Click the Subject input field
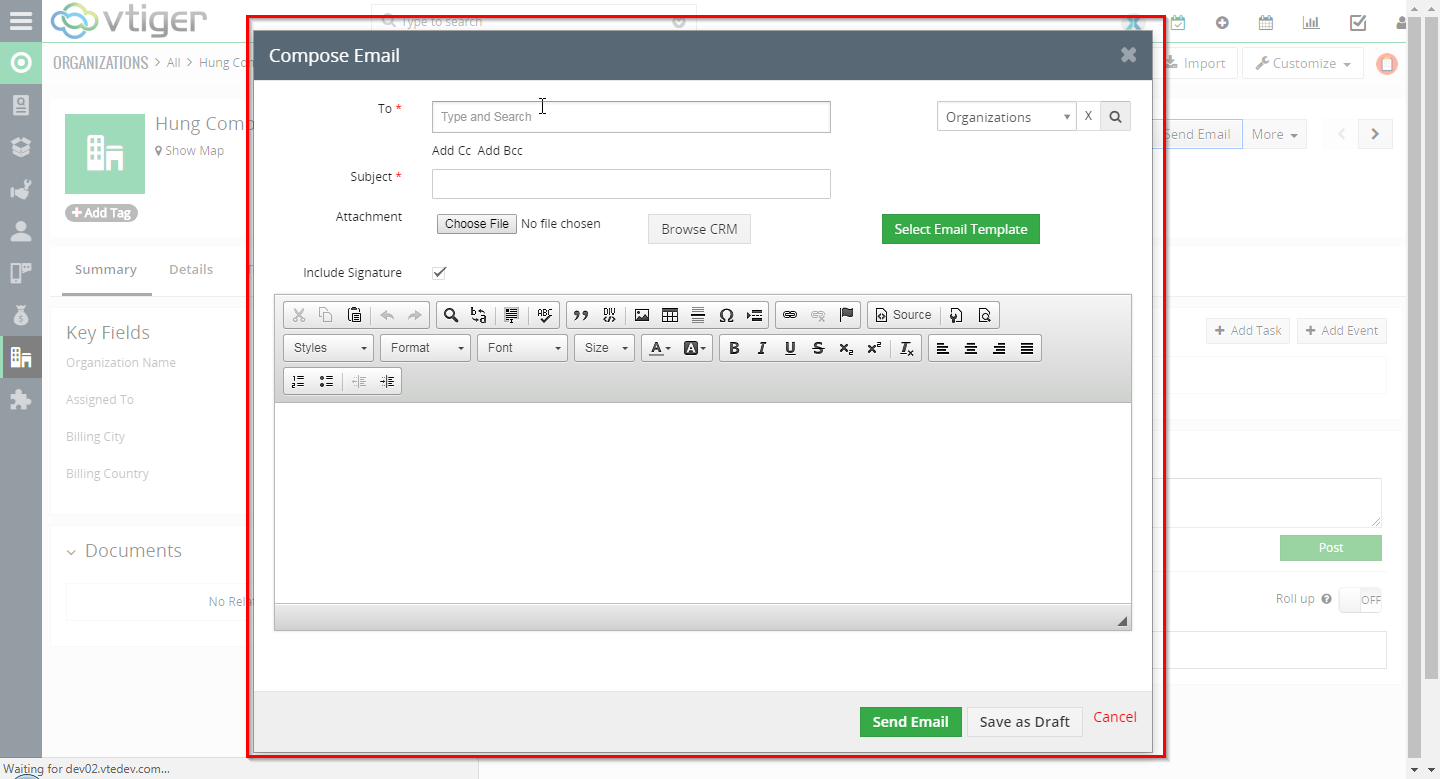Viewport: 1440px width, 779px height. tap(631, 184)
